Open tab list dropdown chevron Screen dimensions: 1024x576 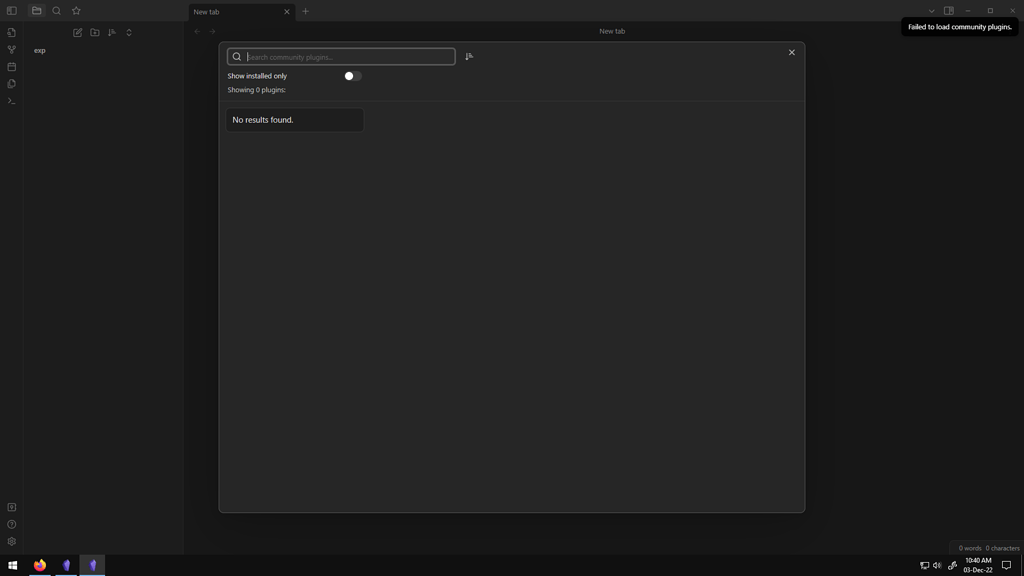(x=932, y=11)
